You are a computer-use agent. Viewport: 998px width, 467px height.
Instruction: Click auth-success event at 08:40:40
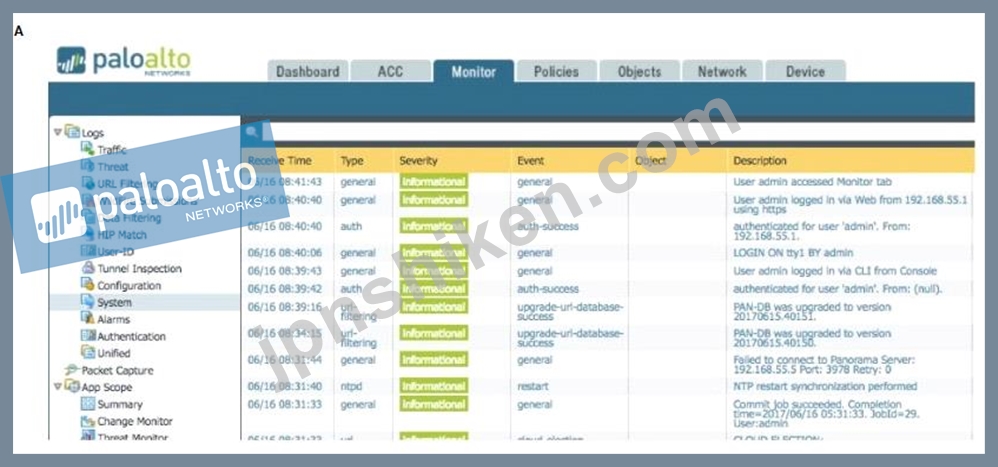pyautogui.click(x=548, y=226)
